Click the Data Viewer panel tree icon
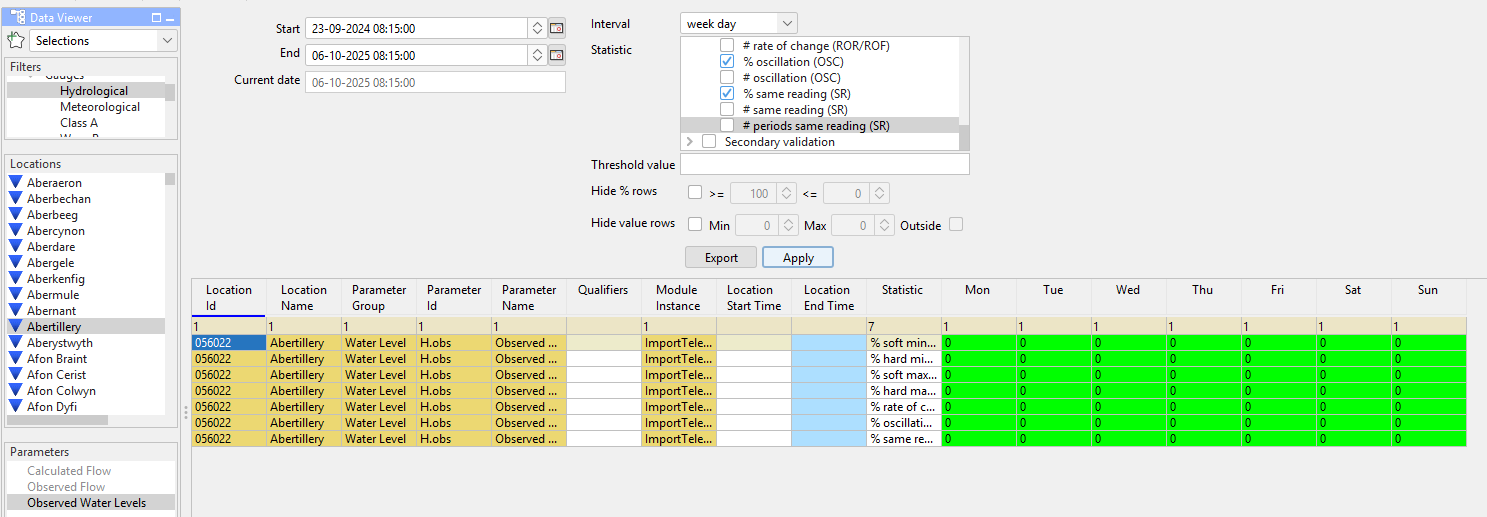Screen dimensions: 1487x517 coord(17,17)
